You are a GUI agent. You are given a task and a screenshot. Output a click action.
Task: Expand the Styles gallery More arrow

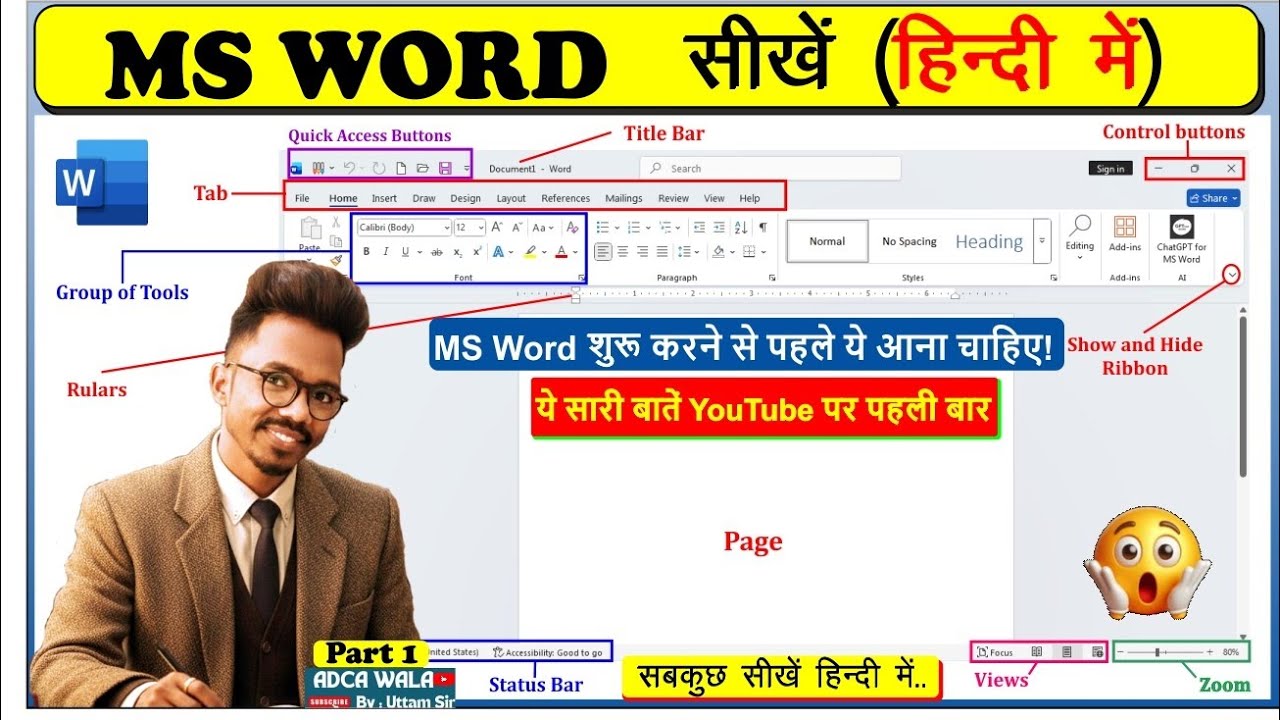(x=1043, y=241)
